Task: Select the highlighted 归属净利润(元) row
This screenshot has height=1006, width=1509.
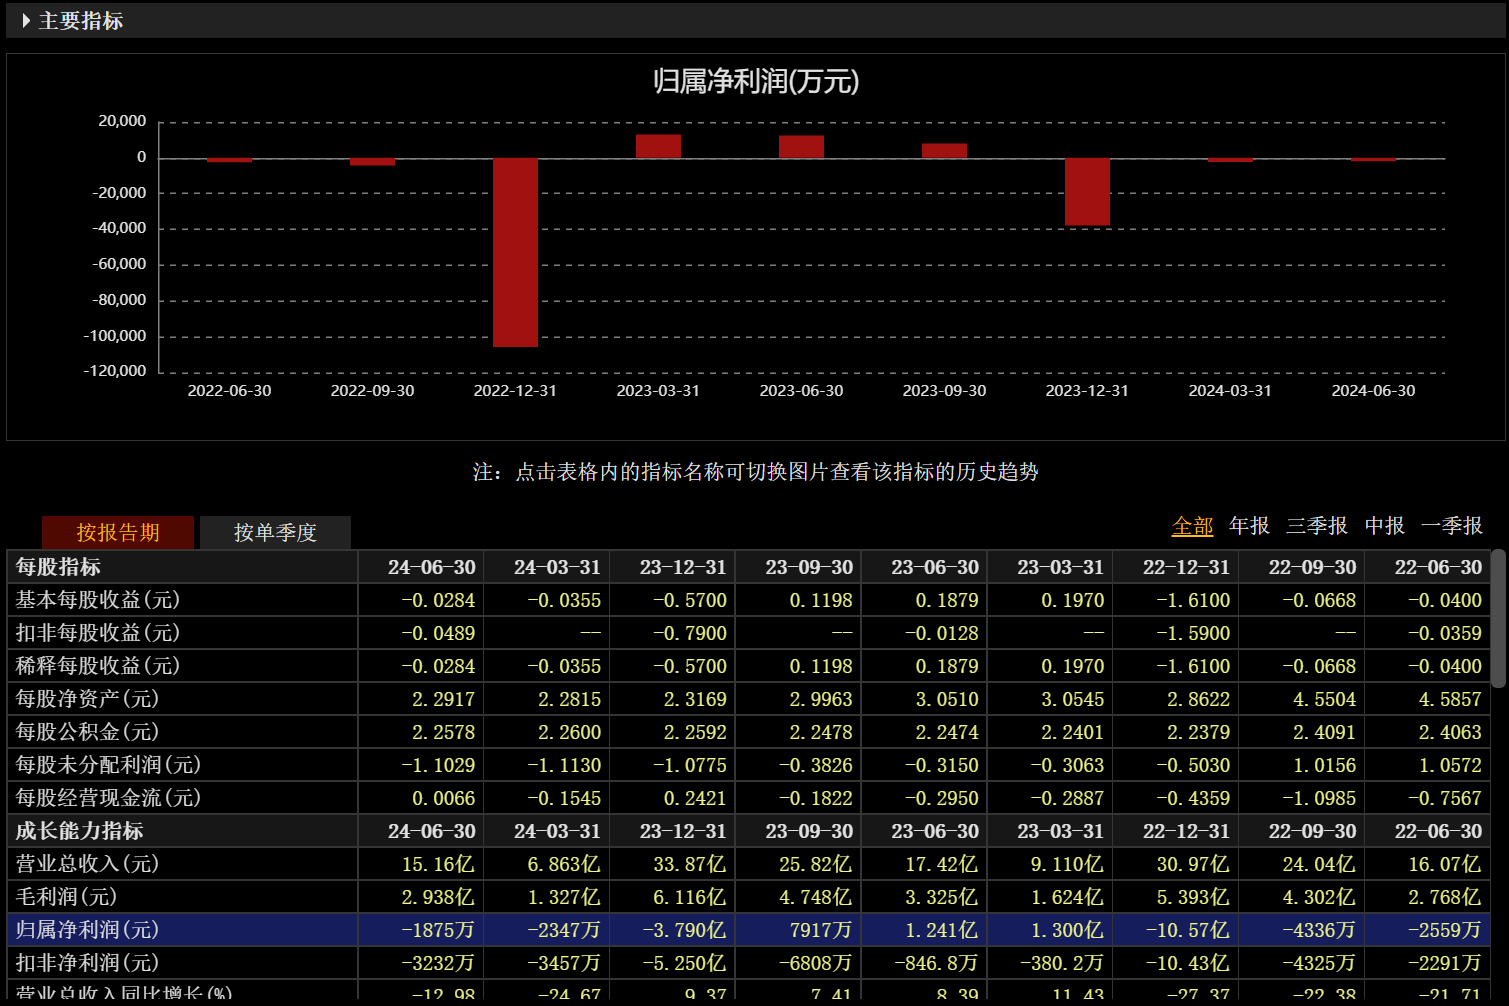Action: click(x=749, y=930)
